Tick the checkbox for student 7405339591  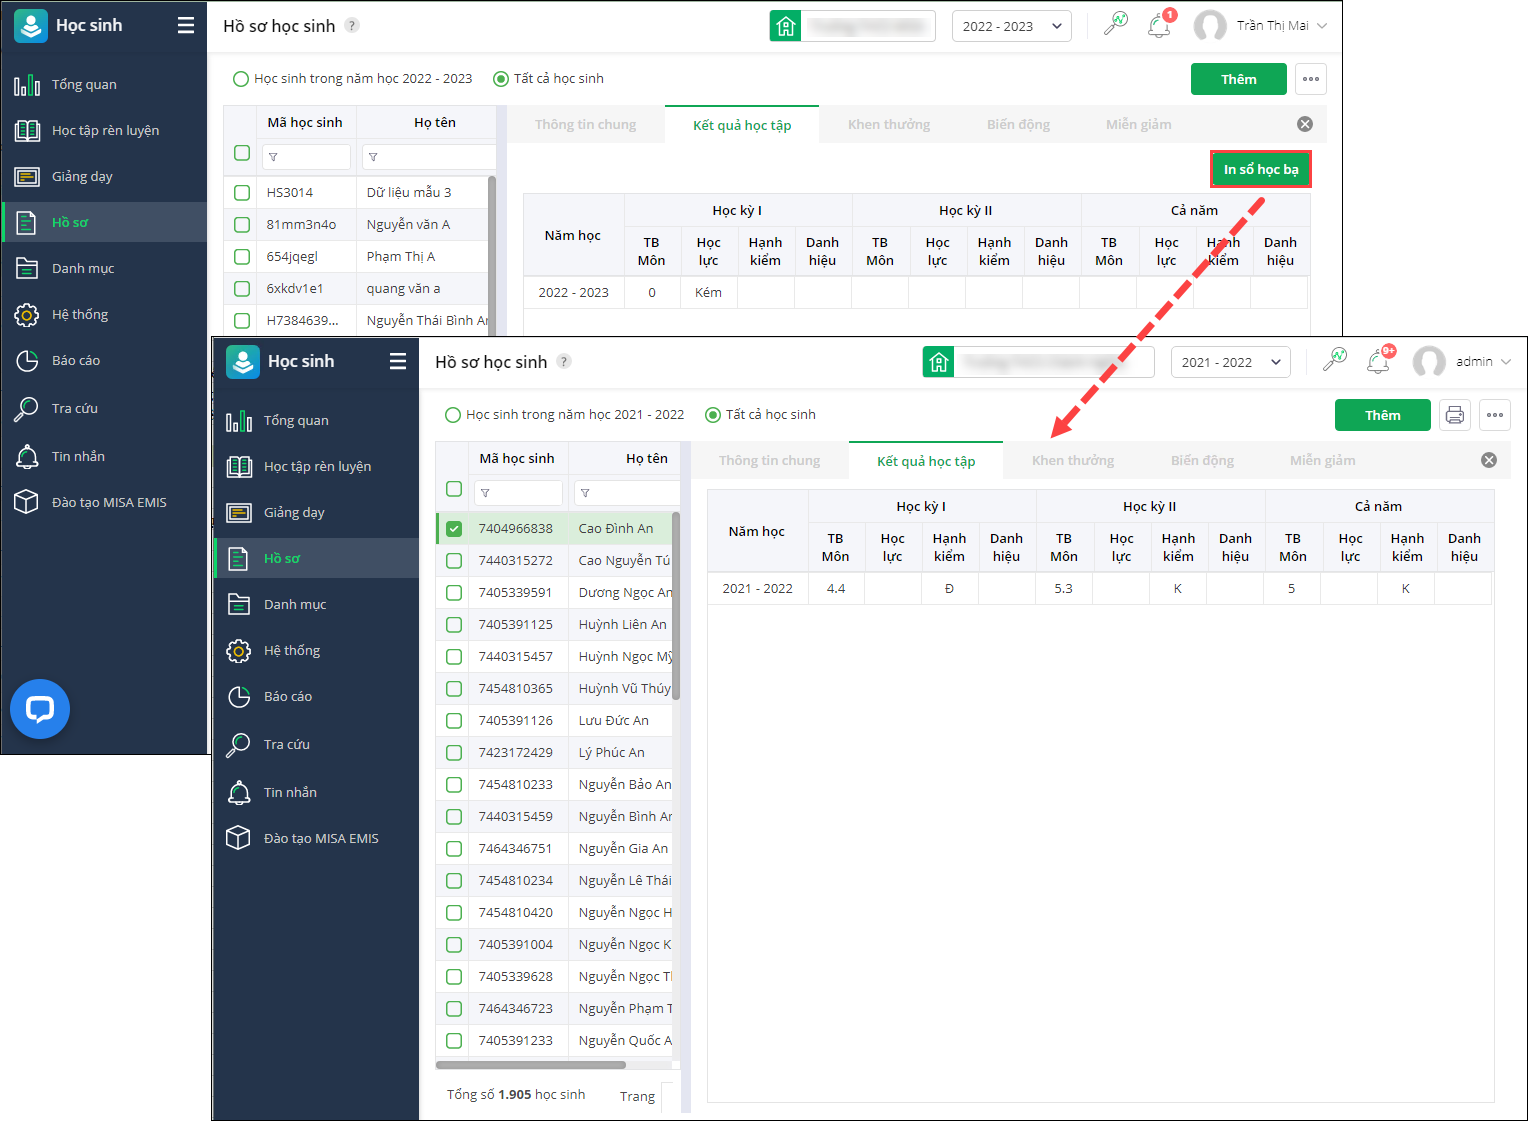pyautogui.click(x=454, y=593)
